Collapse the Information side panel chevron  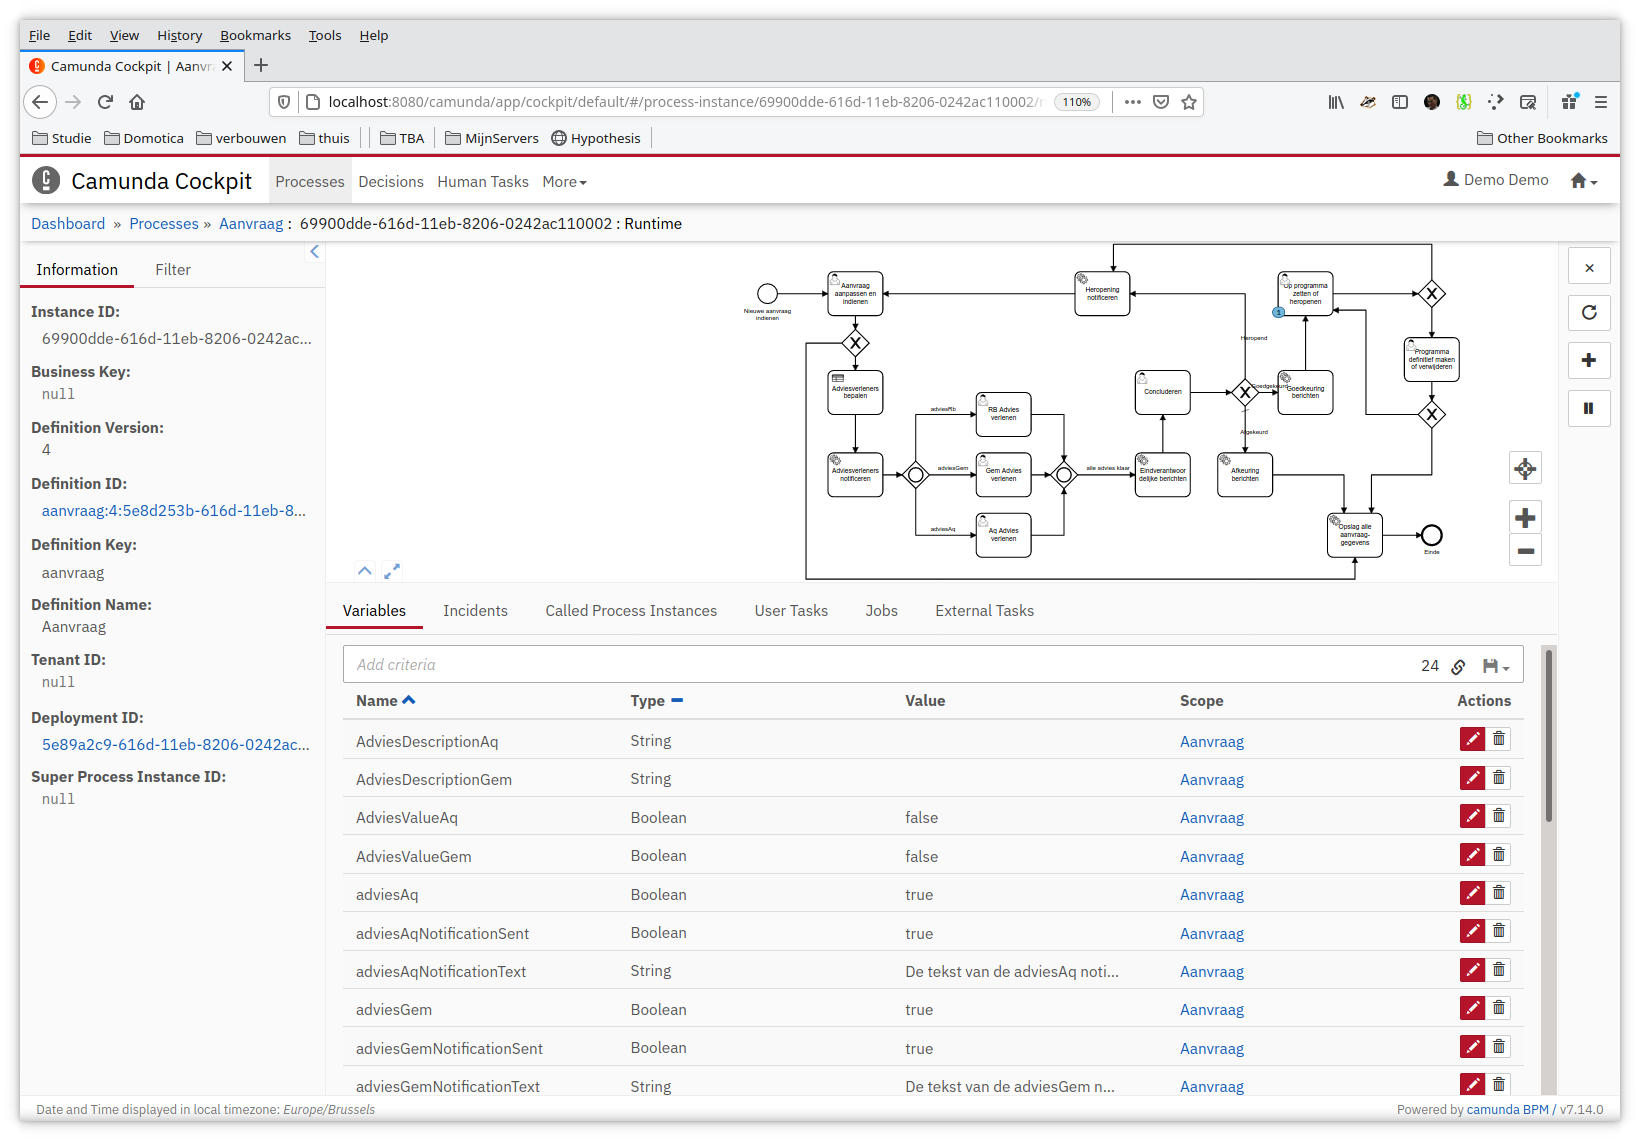click(x=314, y=252)
